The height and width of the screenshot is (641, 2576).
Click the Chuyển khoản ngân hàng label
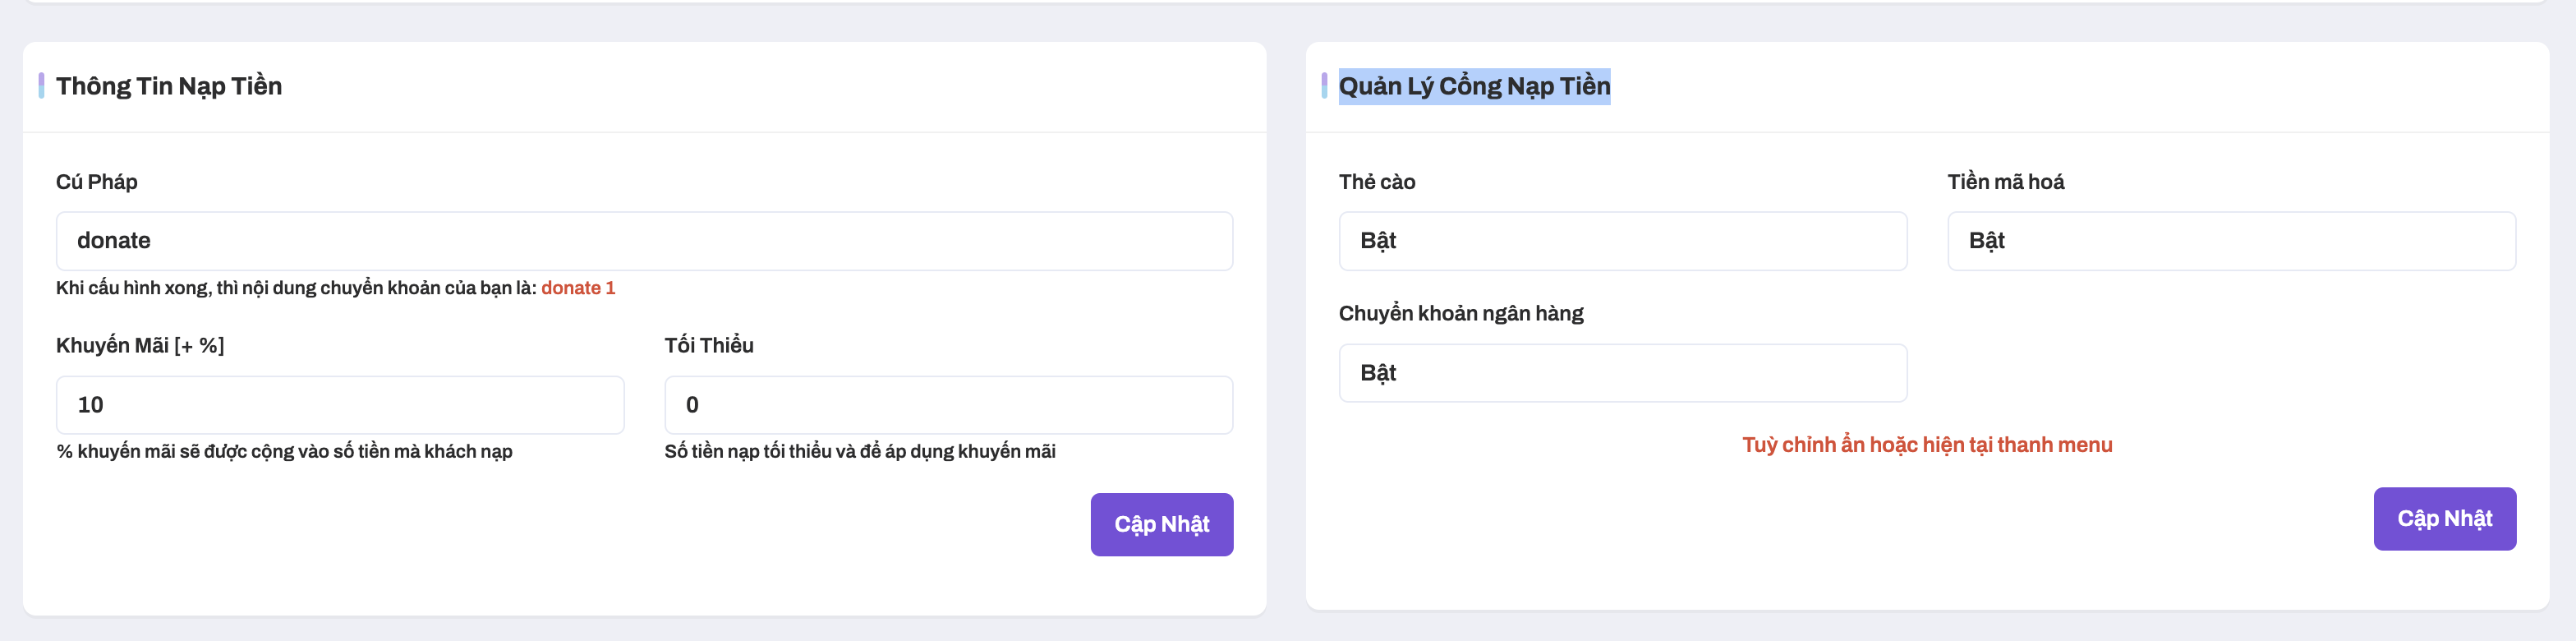pyautogui.click(x=1461, y=314)
